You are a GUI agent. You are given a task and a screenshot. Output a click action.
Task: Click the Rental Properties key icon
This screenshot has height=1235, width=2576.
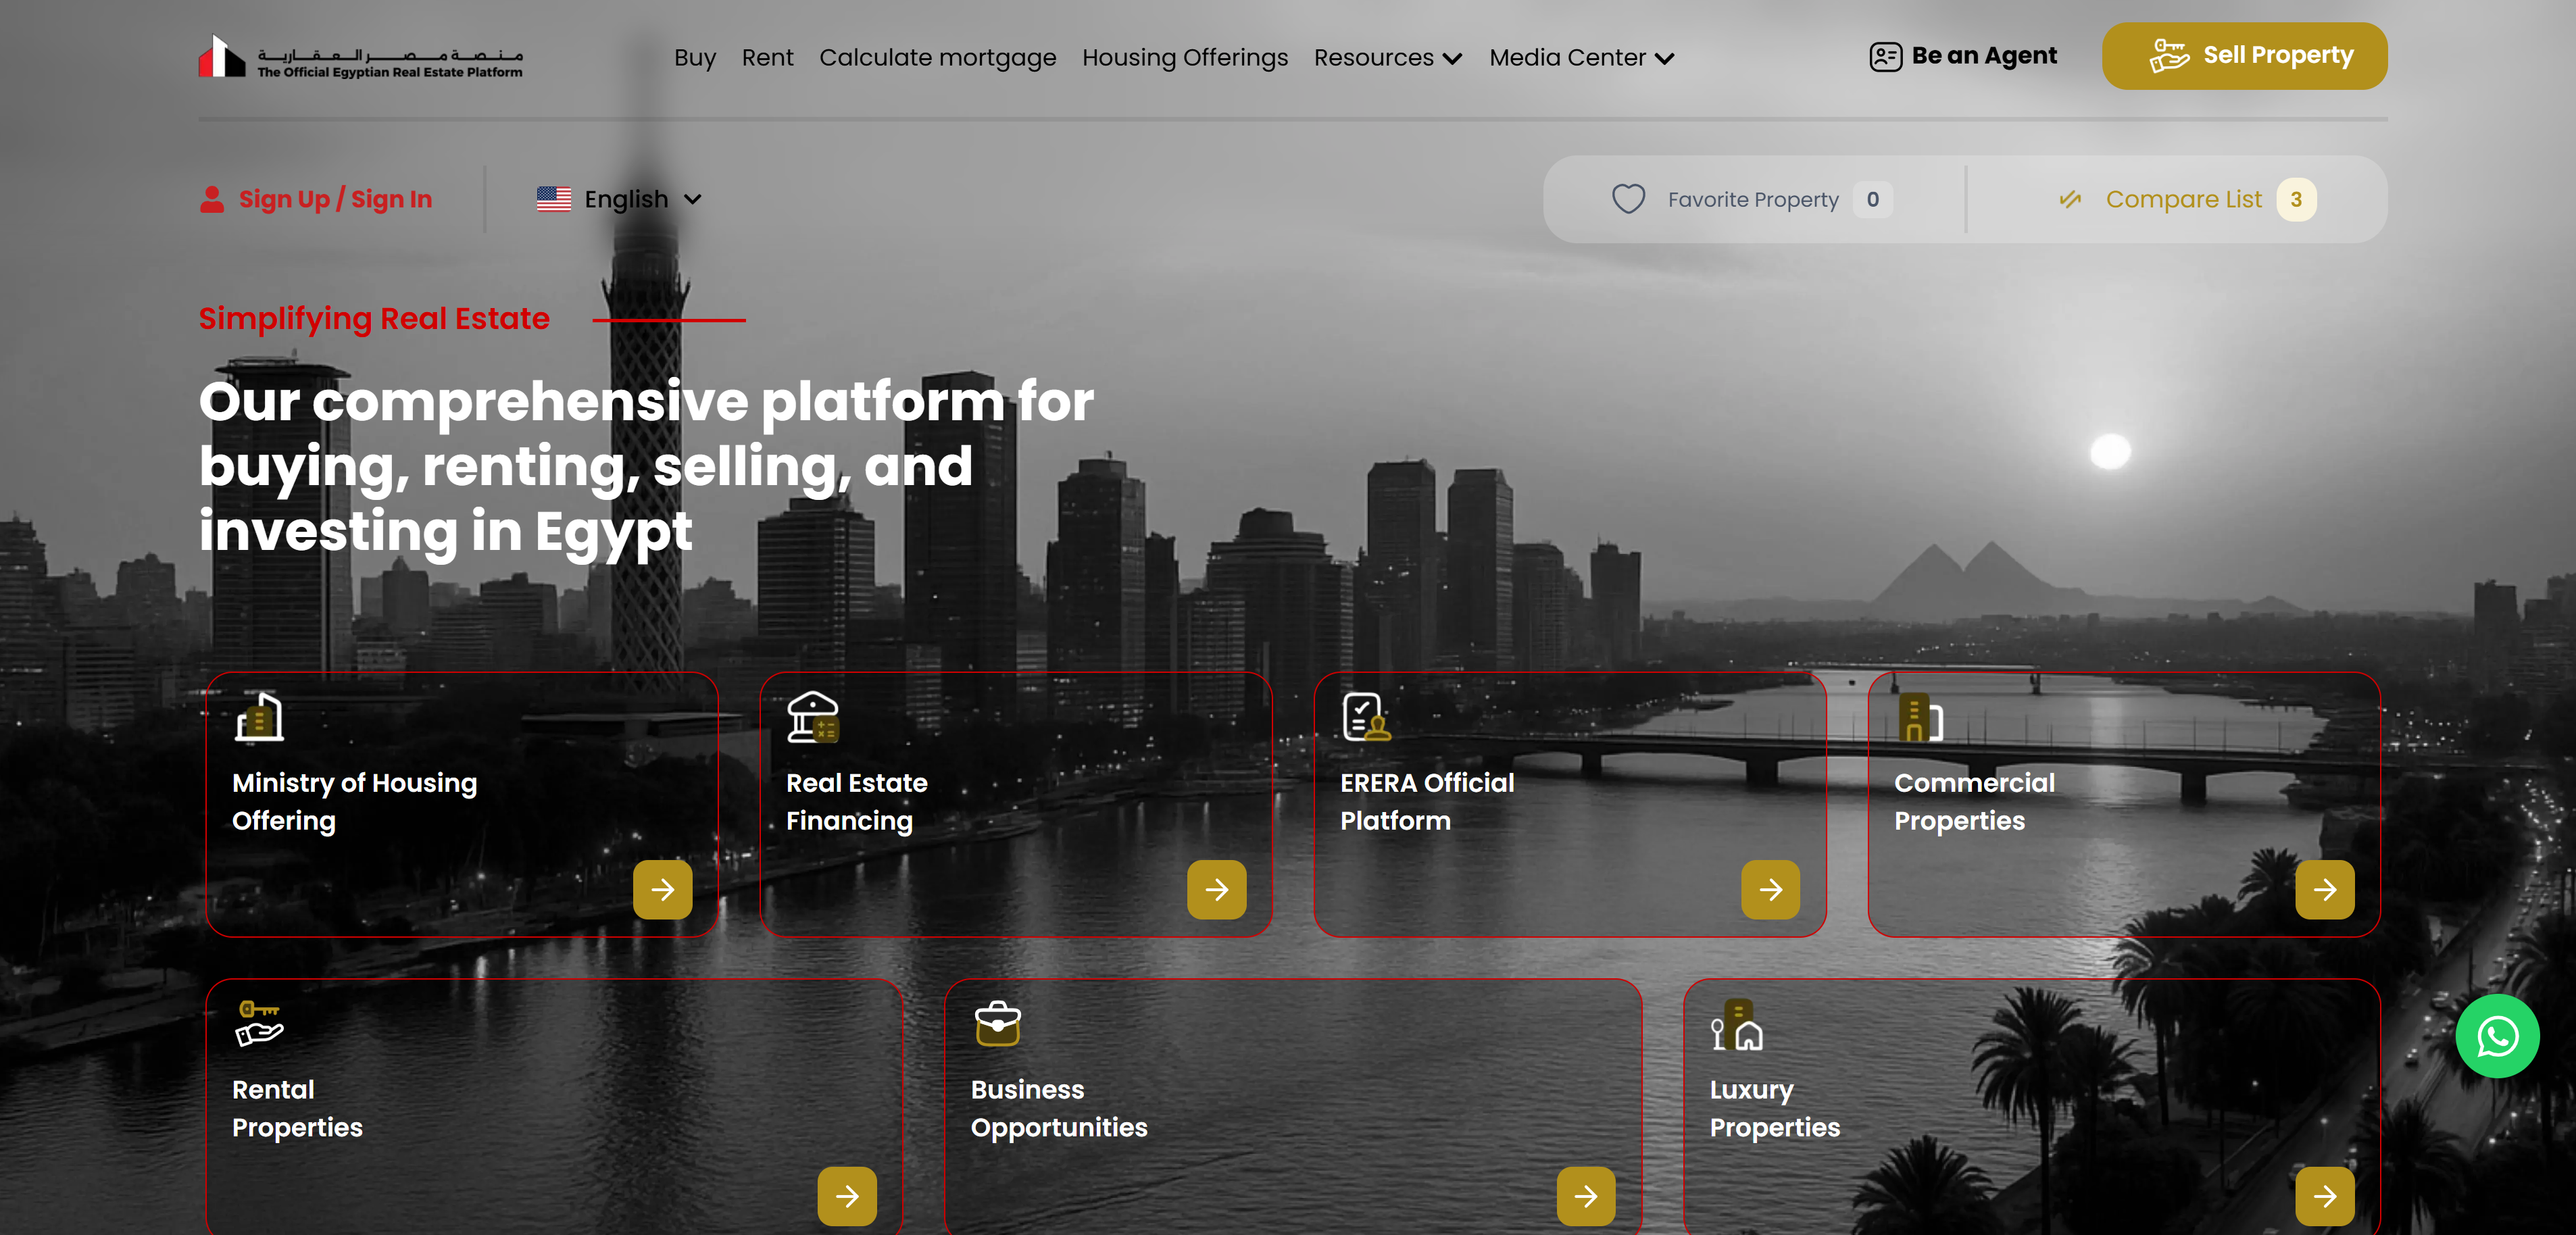[x=258, y=1023]
